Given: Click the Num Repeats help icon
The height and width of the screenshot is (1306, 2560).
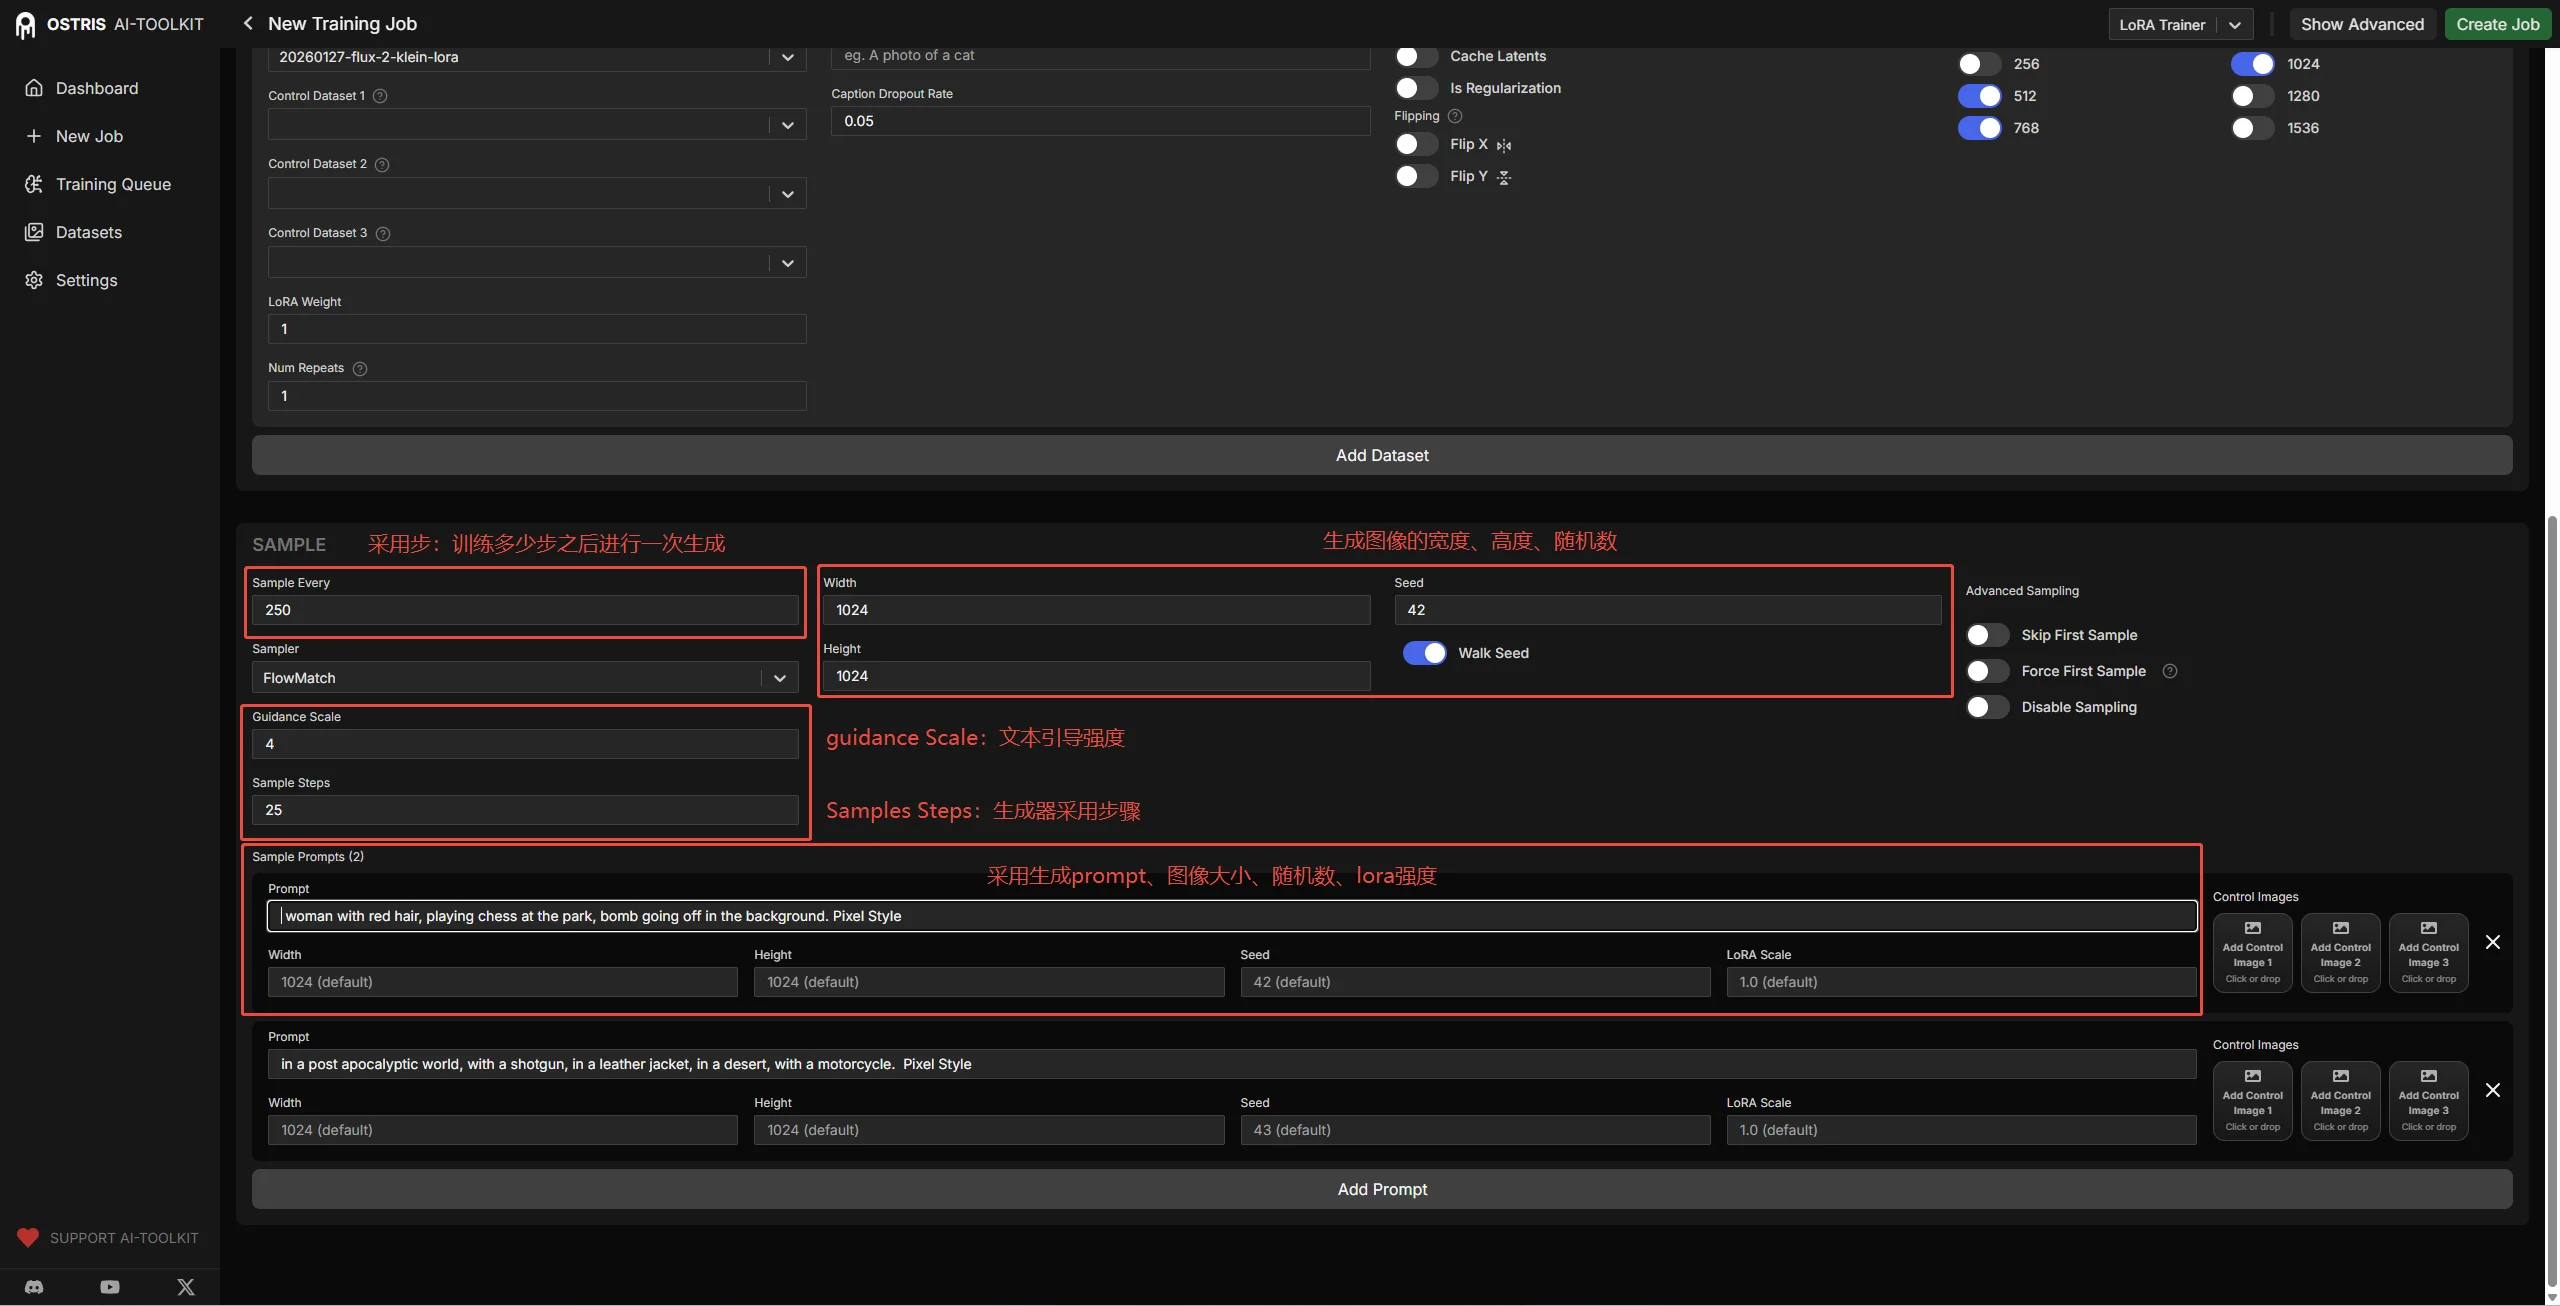Looking at the screenshot, I should (360, 369).
